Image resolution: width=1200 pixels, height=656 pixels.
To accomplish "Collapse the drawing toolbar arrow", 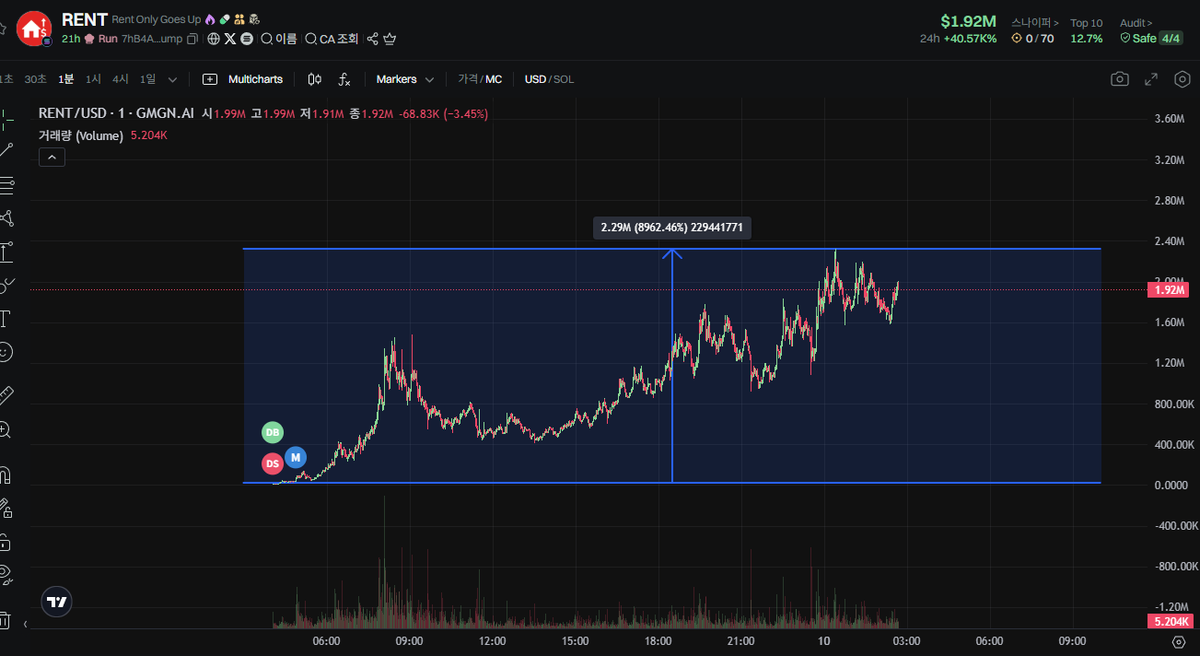I will click(x=25, y=624).
